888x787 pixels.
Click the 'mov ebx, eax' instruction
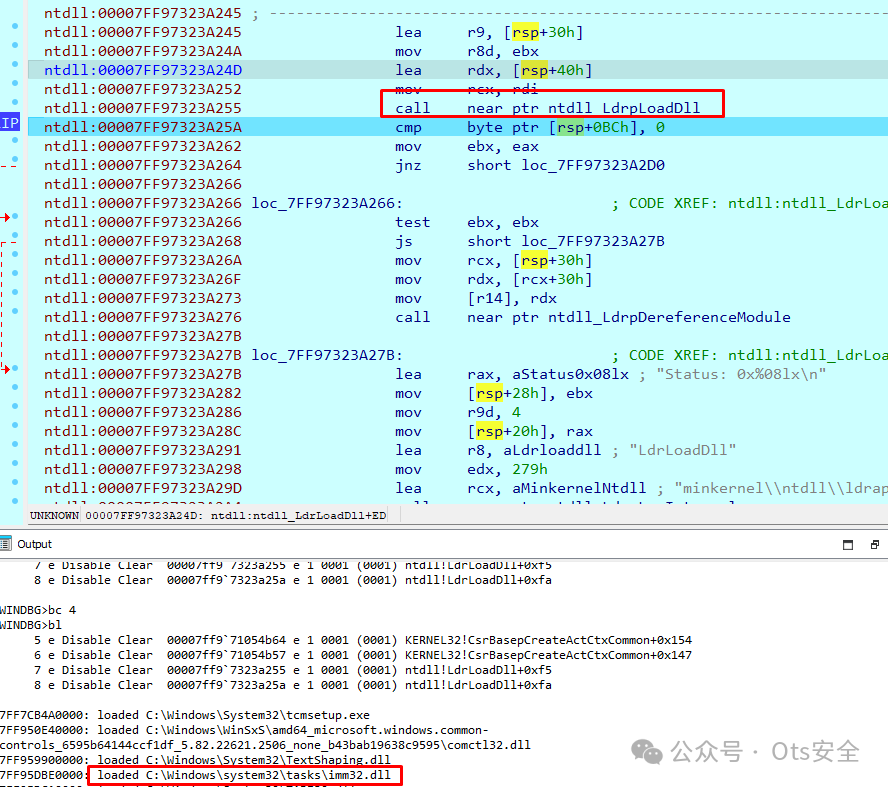467,146
